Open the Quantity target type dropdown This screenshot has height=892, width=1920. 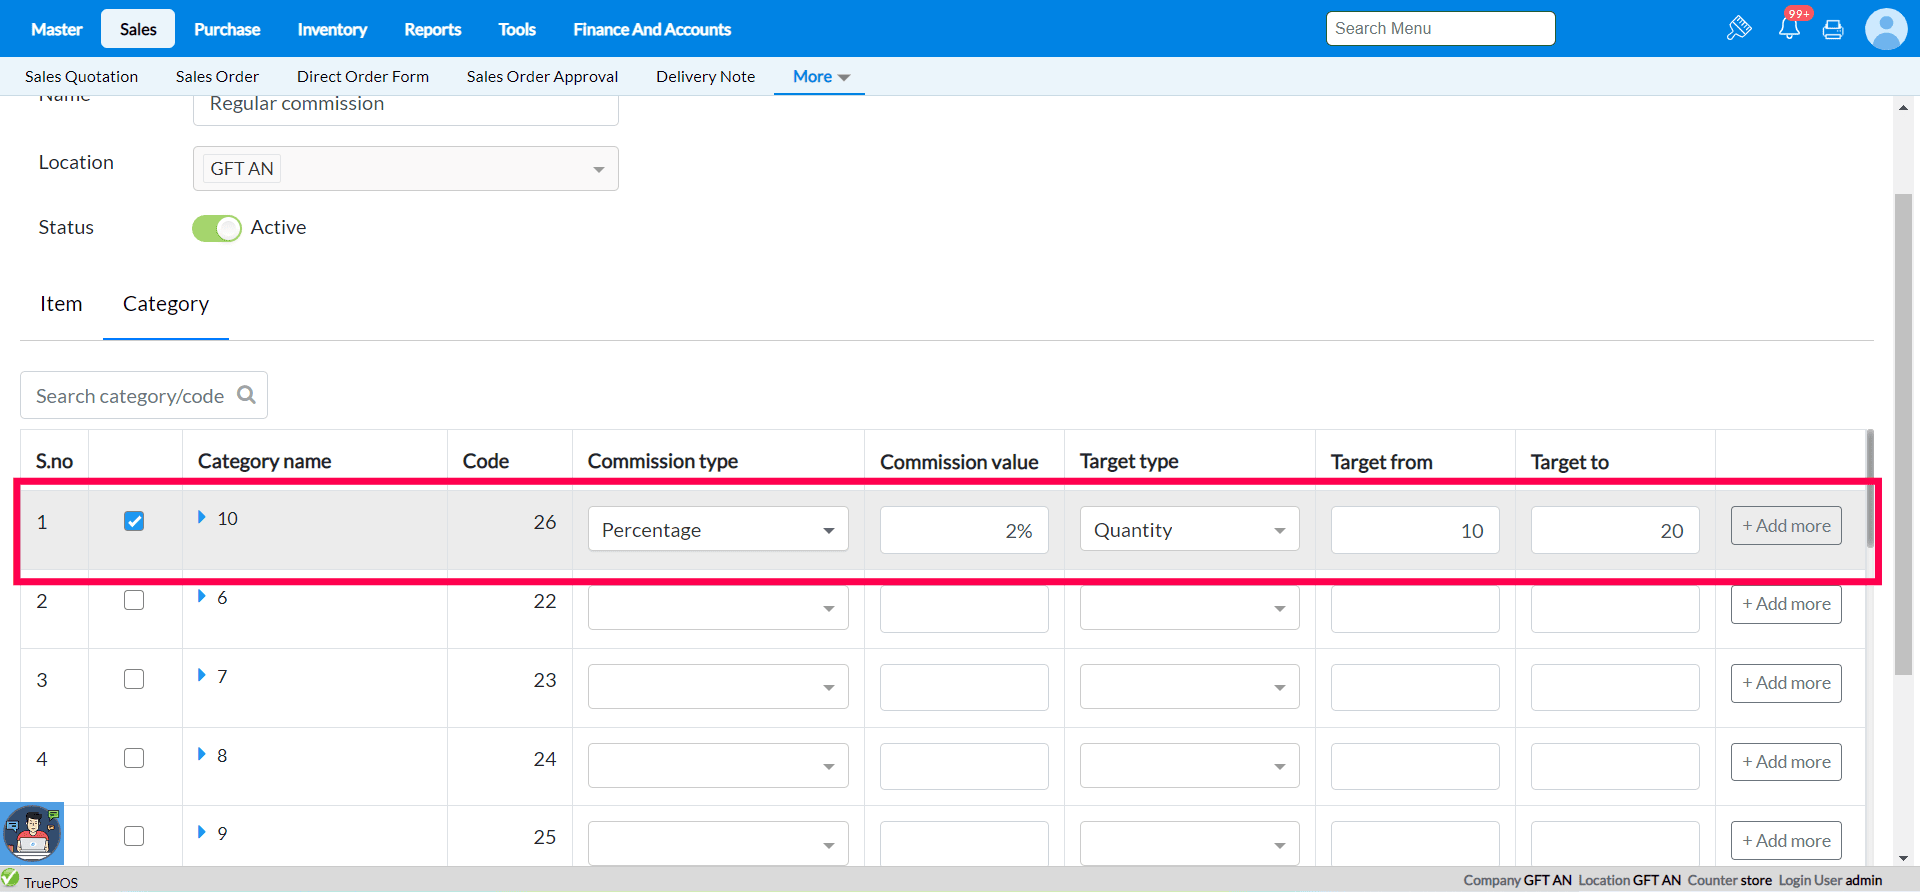pyautogui.click(x=1190, y=529)
